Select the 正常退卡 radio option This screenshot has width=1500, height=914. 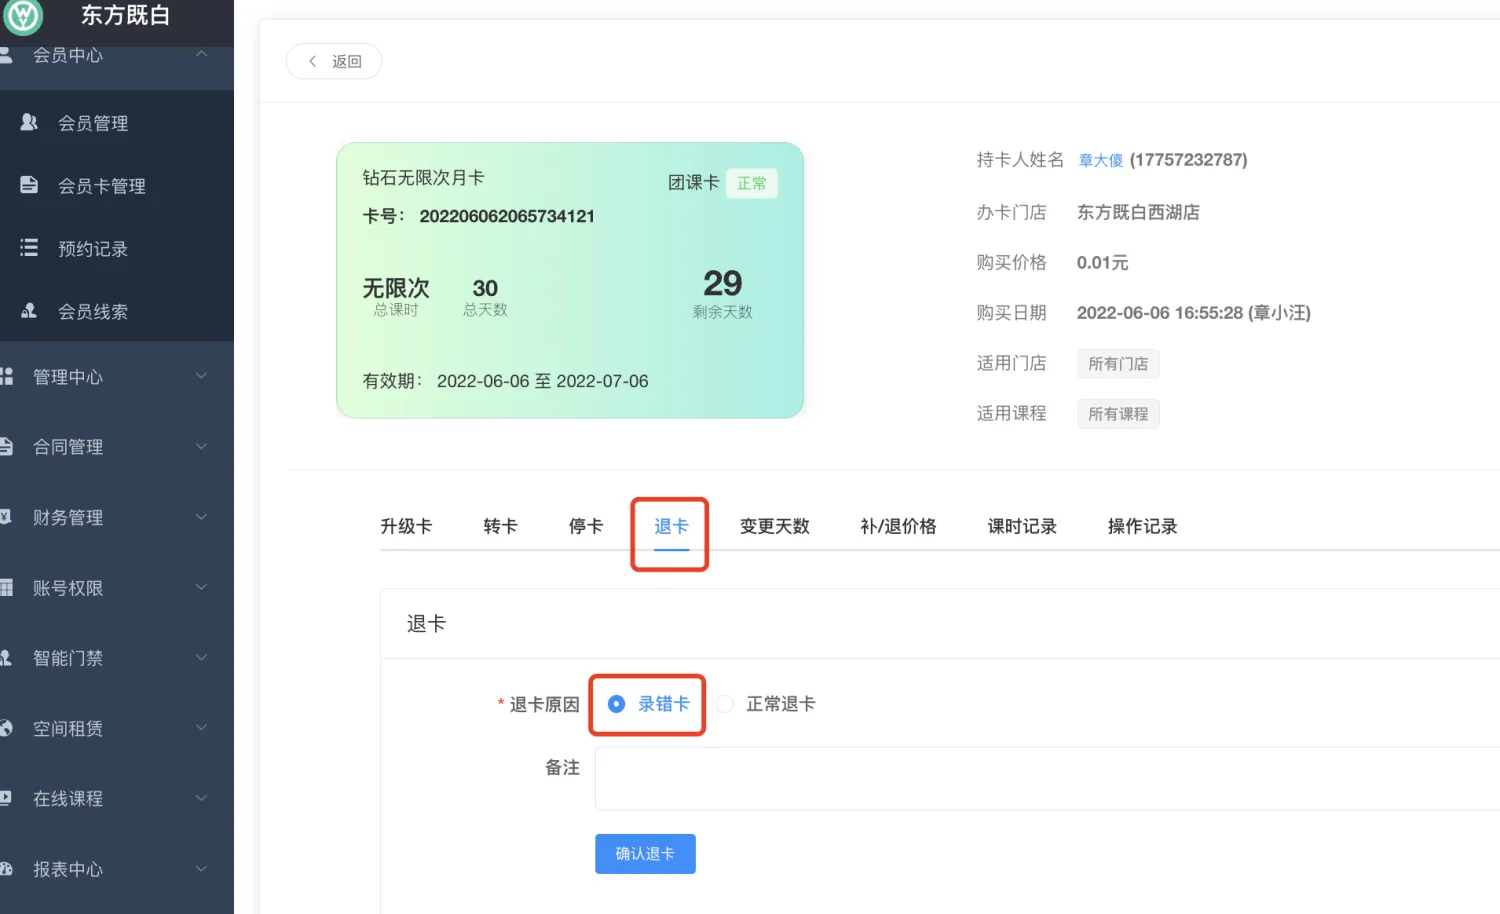pyautogui.click(x=725, y=704)
